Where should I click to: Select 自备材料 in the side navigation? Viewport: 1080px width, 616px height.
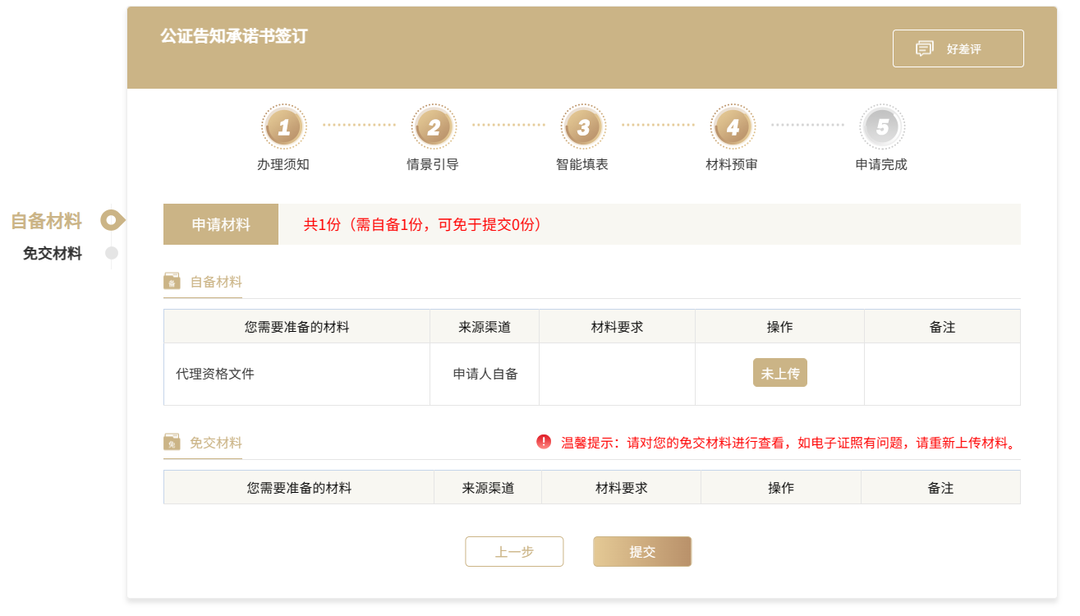coord(46,220)
